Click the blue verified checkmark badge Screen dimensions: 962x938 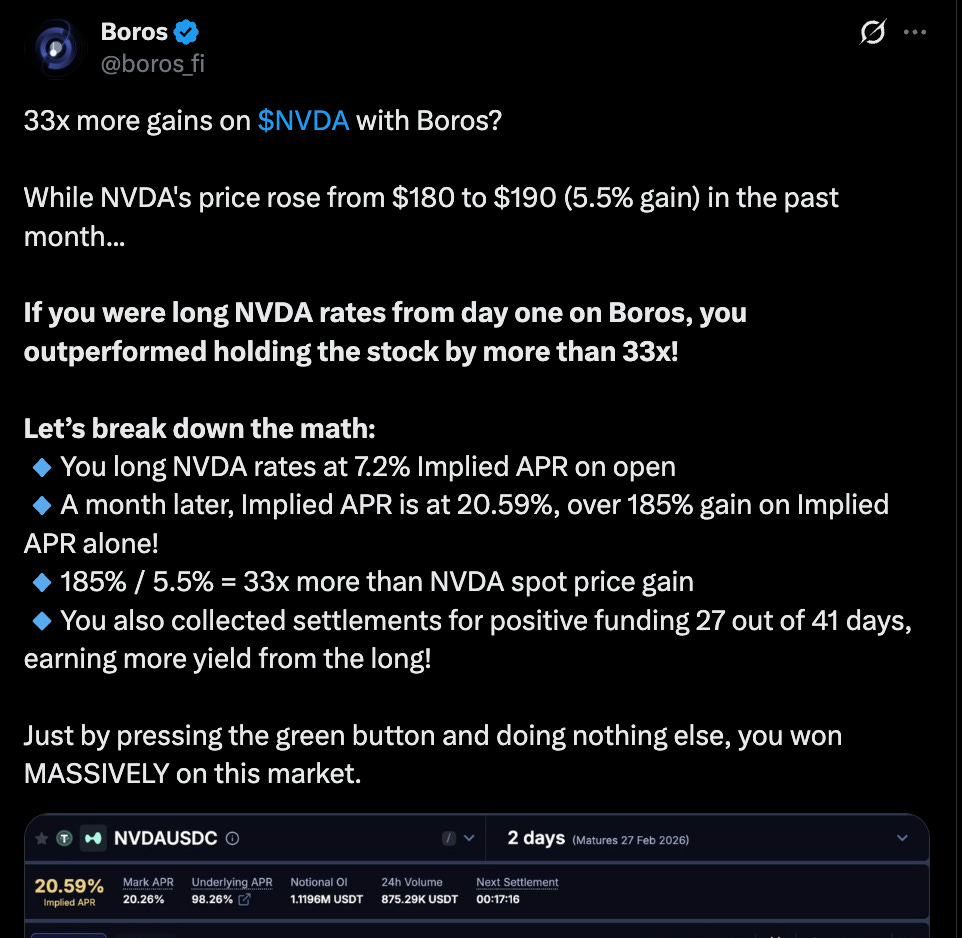click(x=186, y=32)
